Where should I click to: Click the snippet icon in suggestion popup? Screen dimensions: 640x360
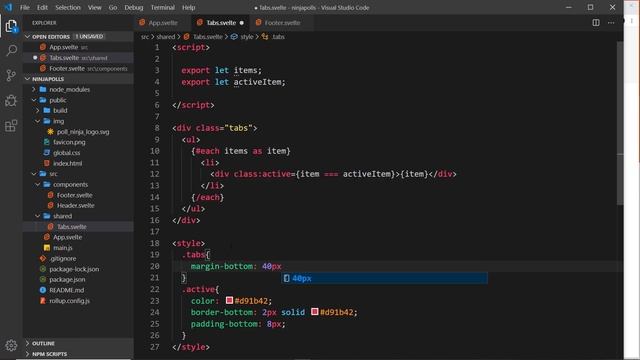tap(287, 278)
